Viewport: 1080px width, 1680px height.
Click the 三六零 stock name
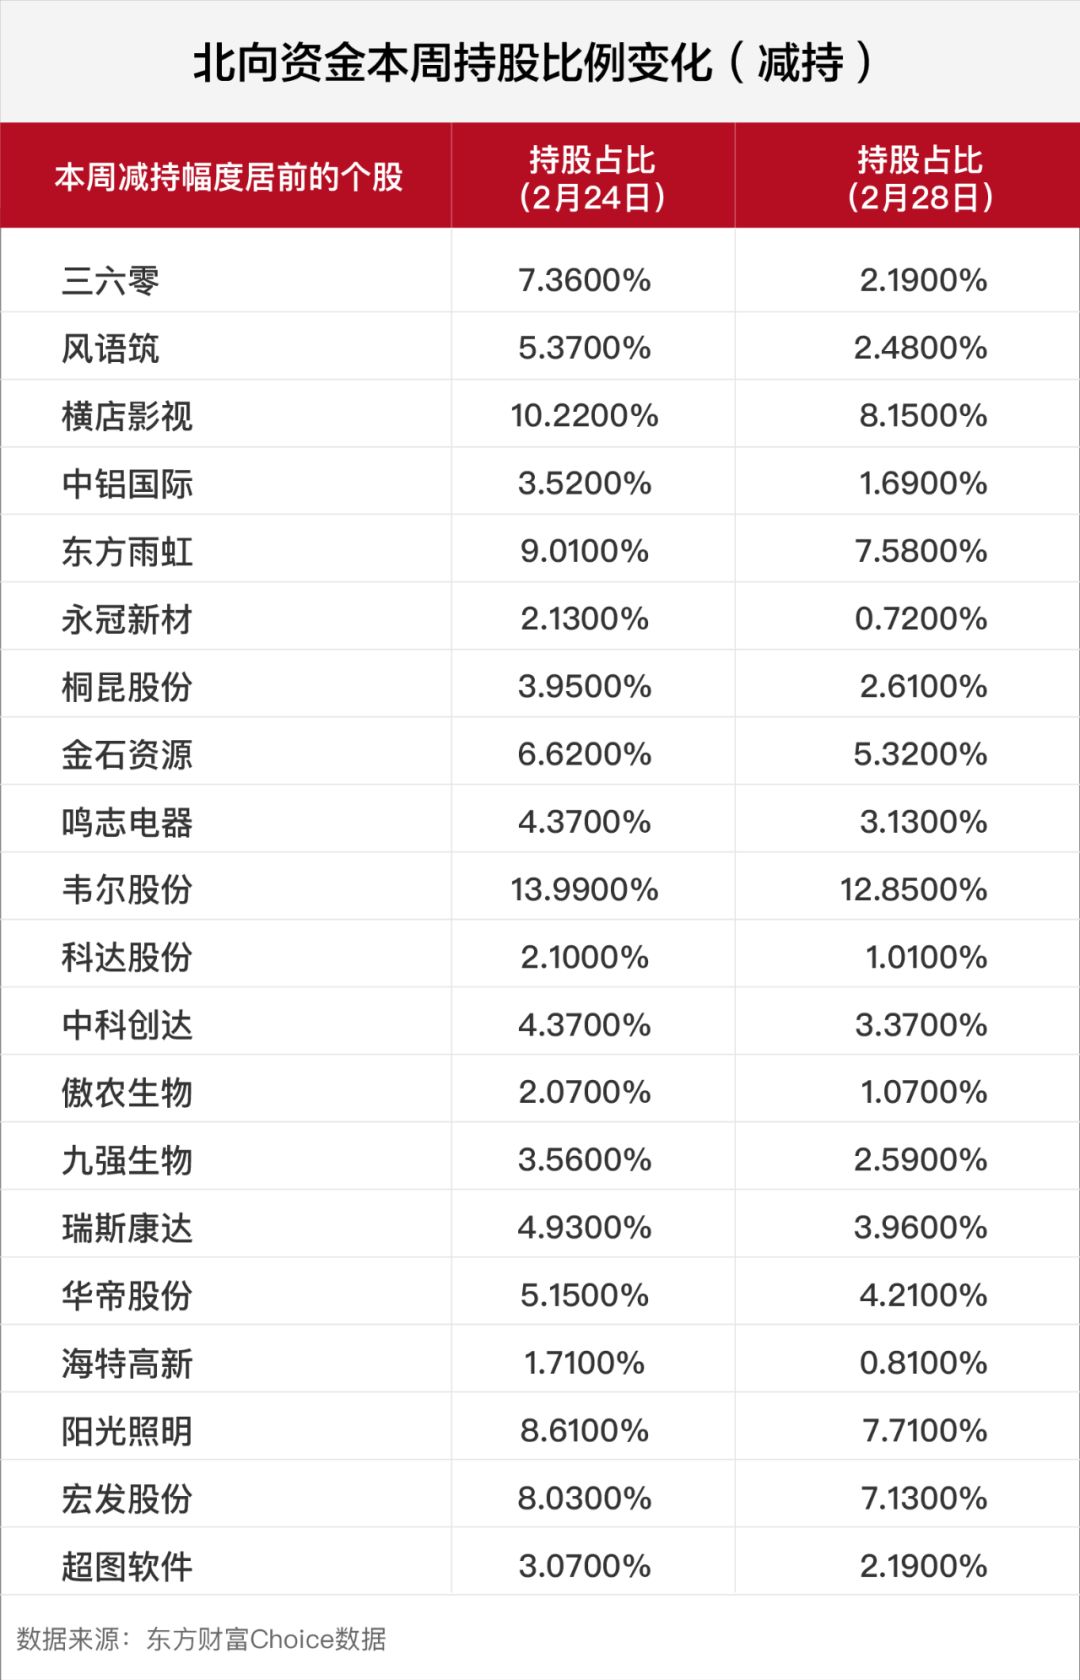point(110,280)
